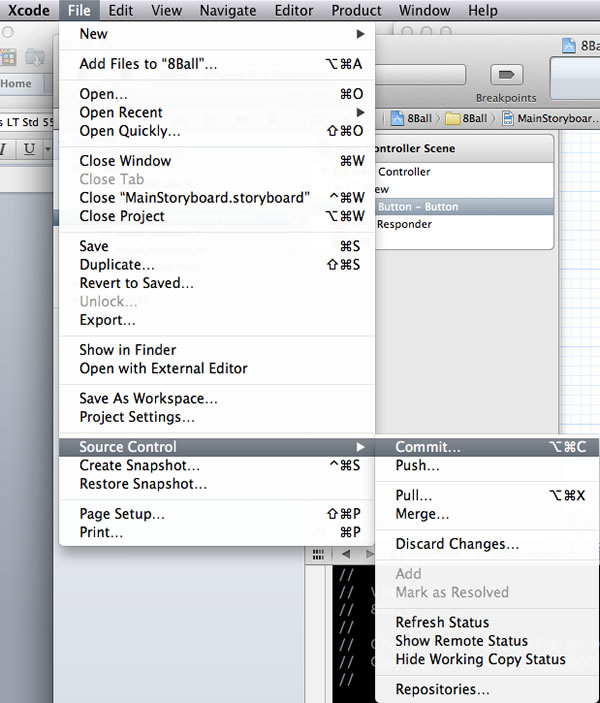Open Home tab in background window
This screenshot has height=703, width=600.
click(x=16, y=83)
